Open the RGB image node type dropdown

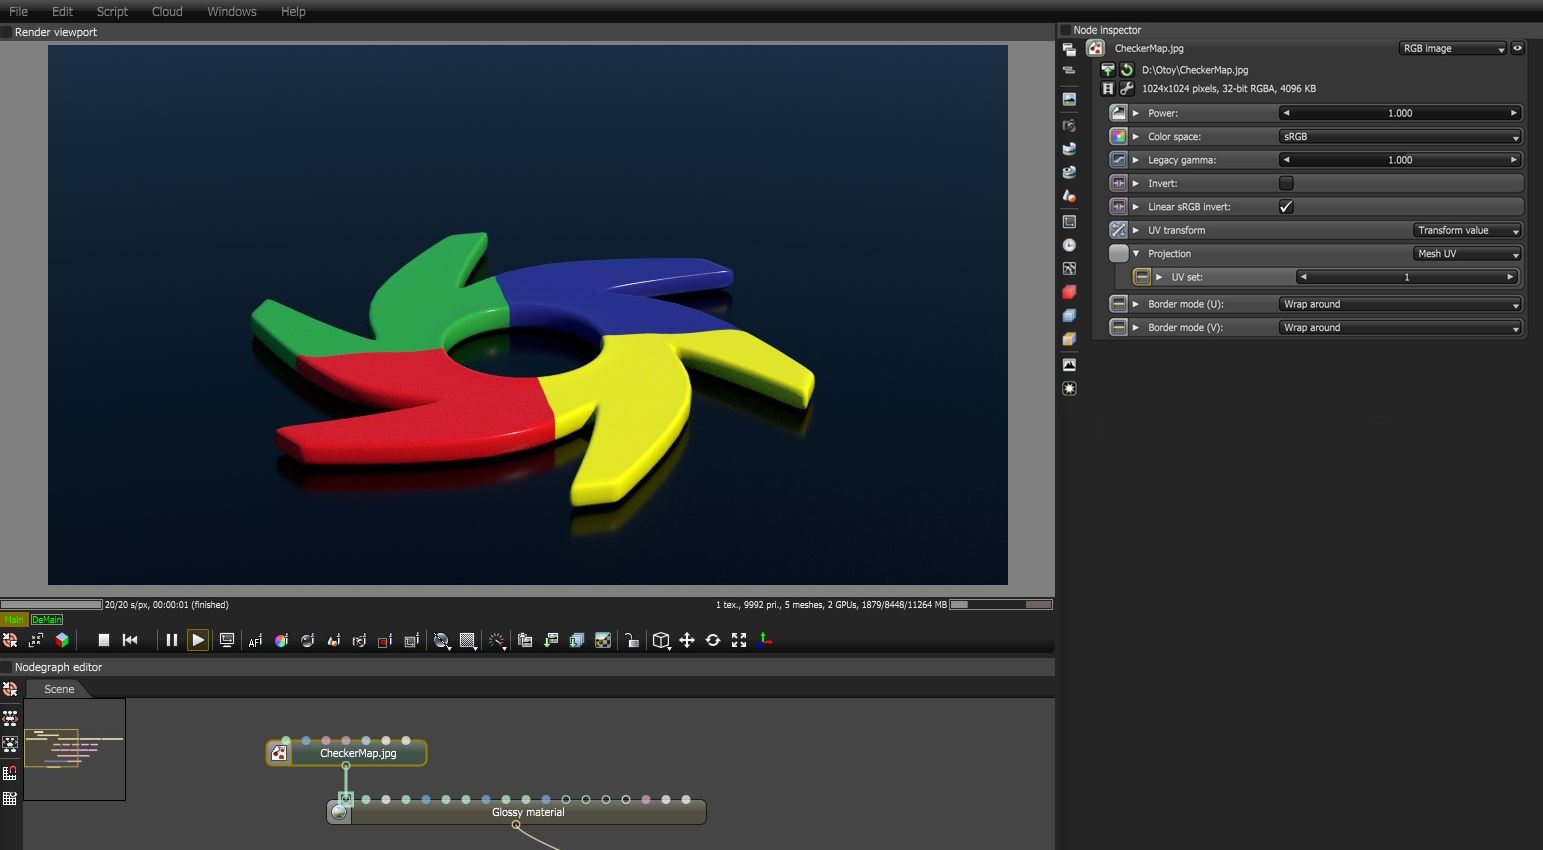click(x=1452, y=48)
